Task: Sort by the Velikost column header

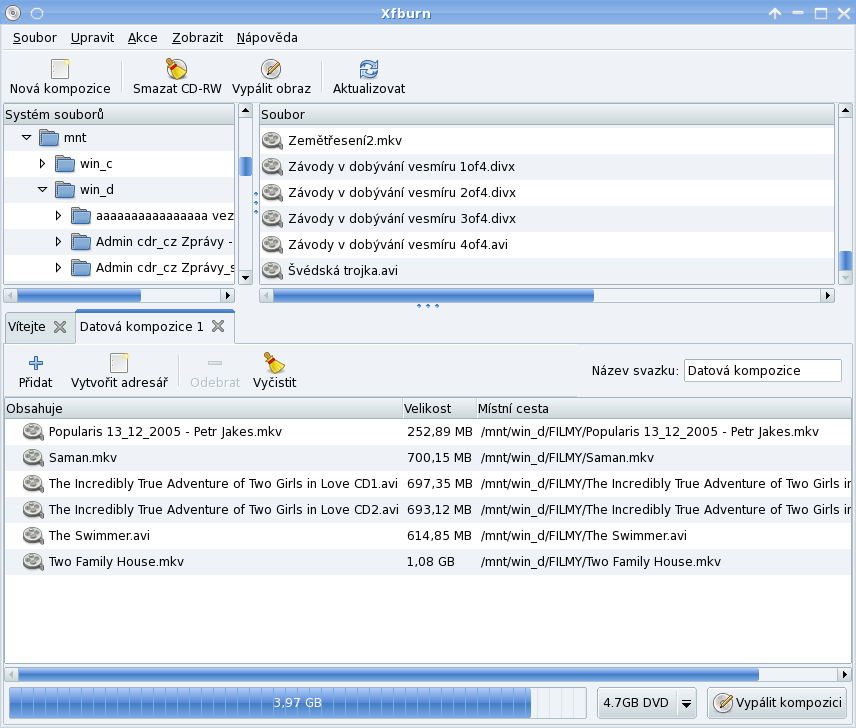Action: (439, 409)
